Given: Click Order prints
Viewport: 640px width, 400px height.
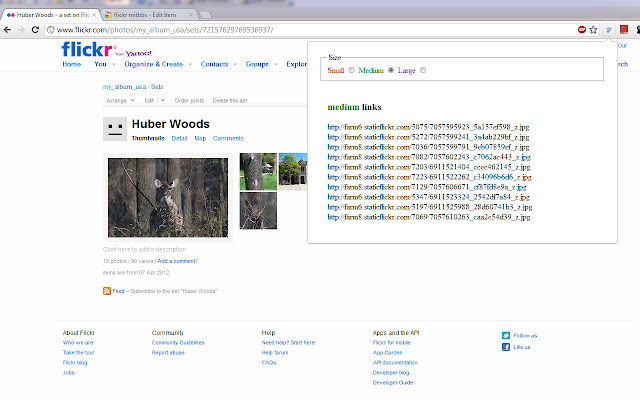Looking at the screenshot, I should coord(189,100).
